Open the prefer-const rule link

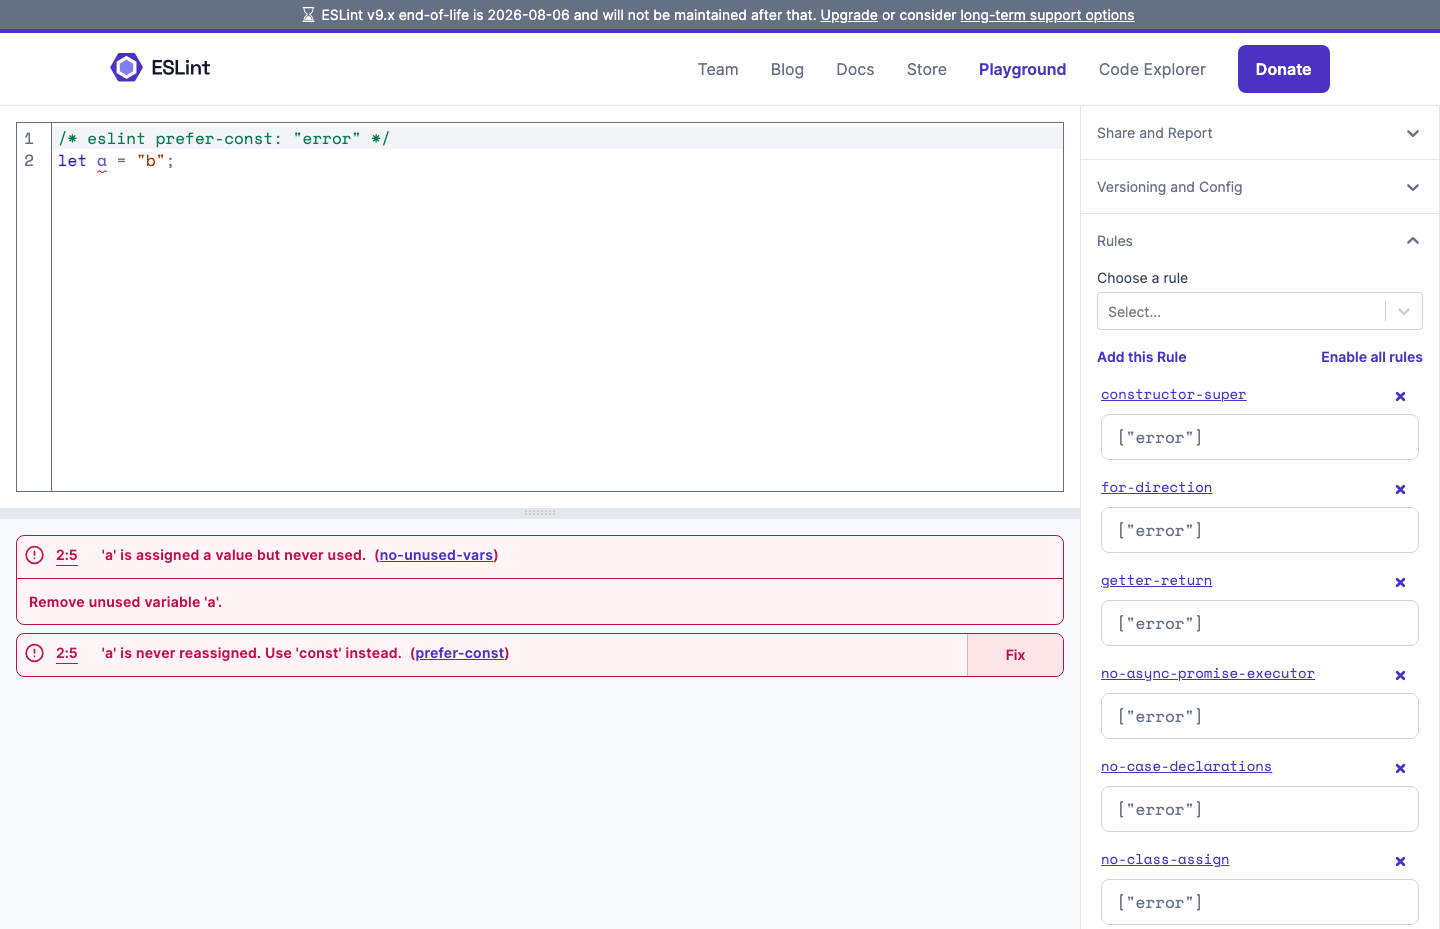click(x=460, y=653)
